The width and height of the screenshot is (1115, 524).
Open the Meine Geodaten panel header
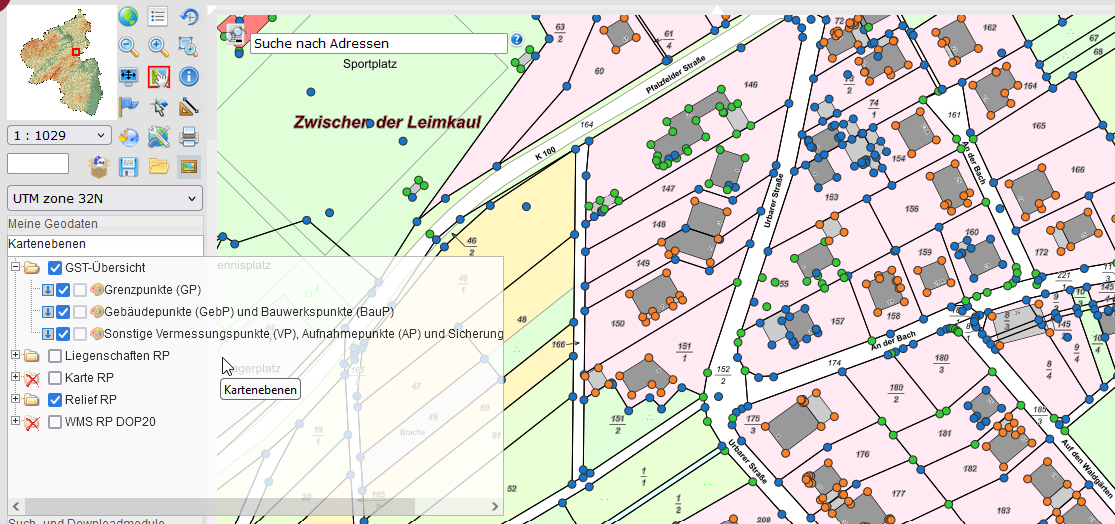point(105,224)
